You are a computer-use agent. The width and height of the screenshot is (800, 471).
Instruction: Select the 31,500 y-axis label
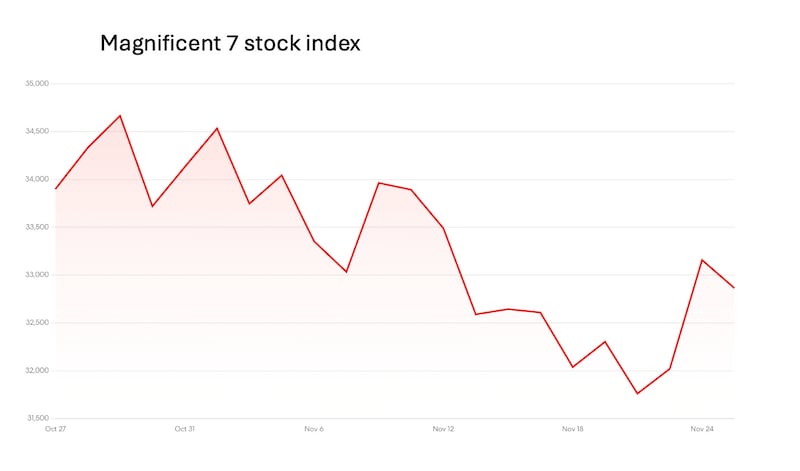point(37,418)
